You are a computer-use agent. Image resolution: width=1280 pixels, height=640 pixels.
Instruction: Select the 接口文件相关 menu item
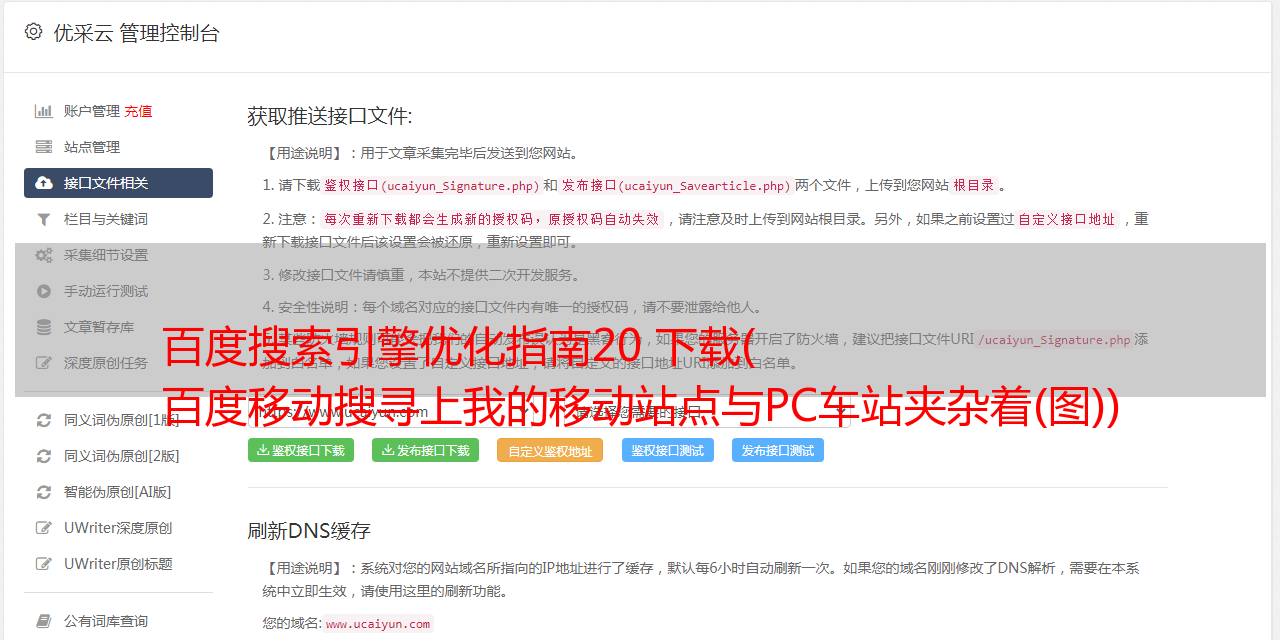(118, 183)
